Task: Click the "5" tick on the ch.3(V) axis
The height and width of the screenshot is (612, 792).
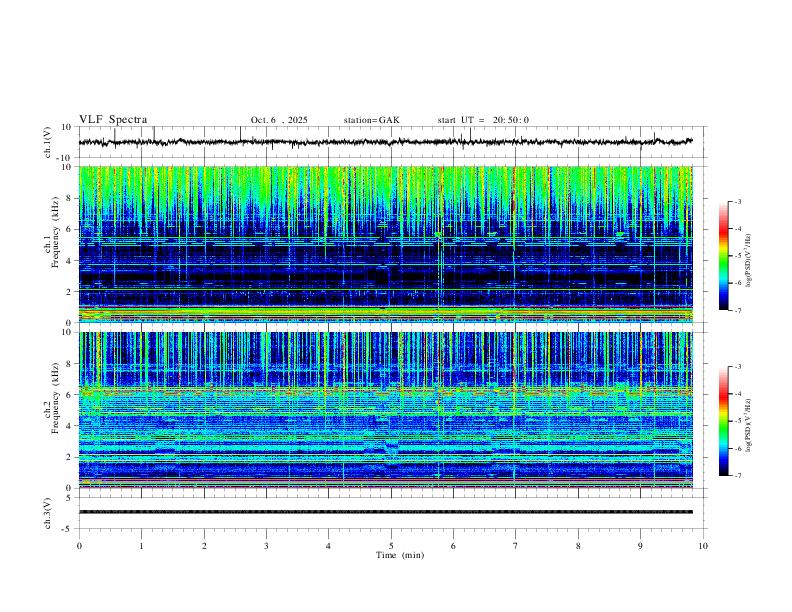Action: point(69,497)
